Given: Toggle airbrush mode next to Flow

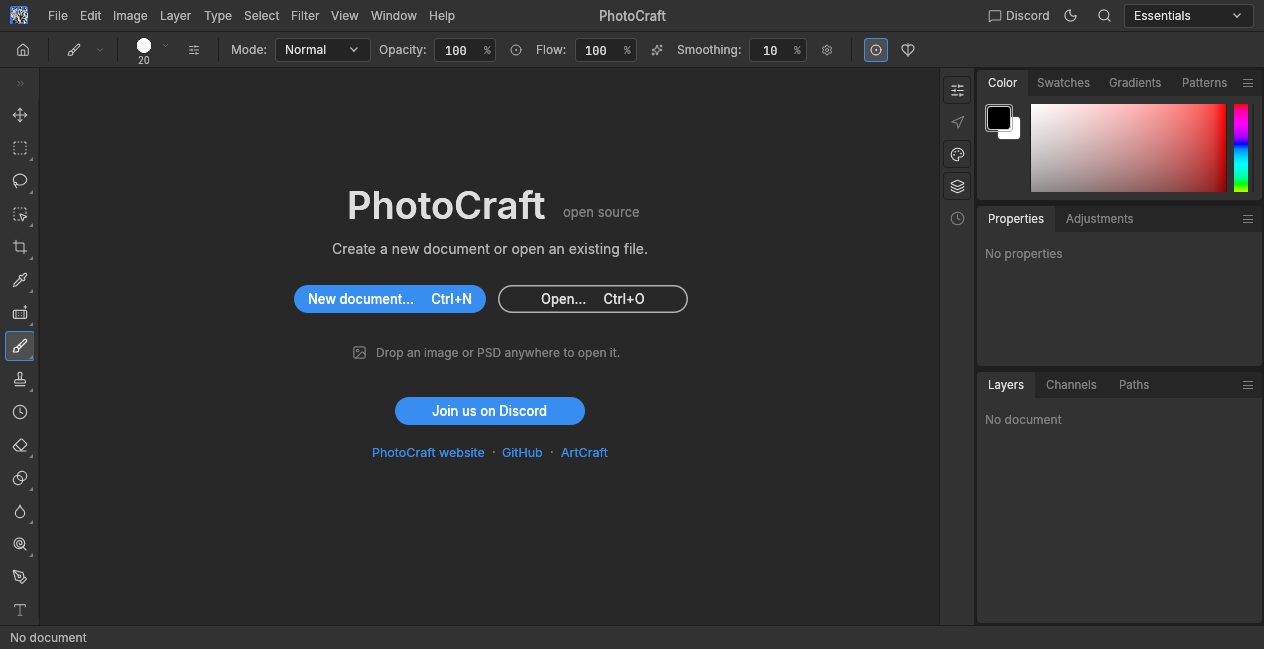Looking at the screenshot, I should point(657,50).
